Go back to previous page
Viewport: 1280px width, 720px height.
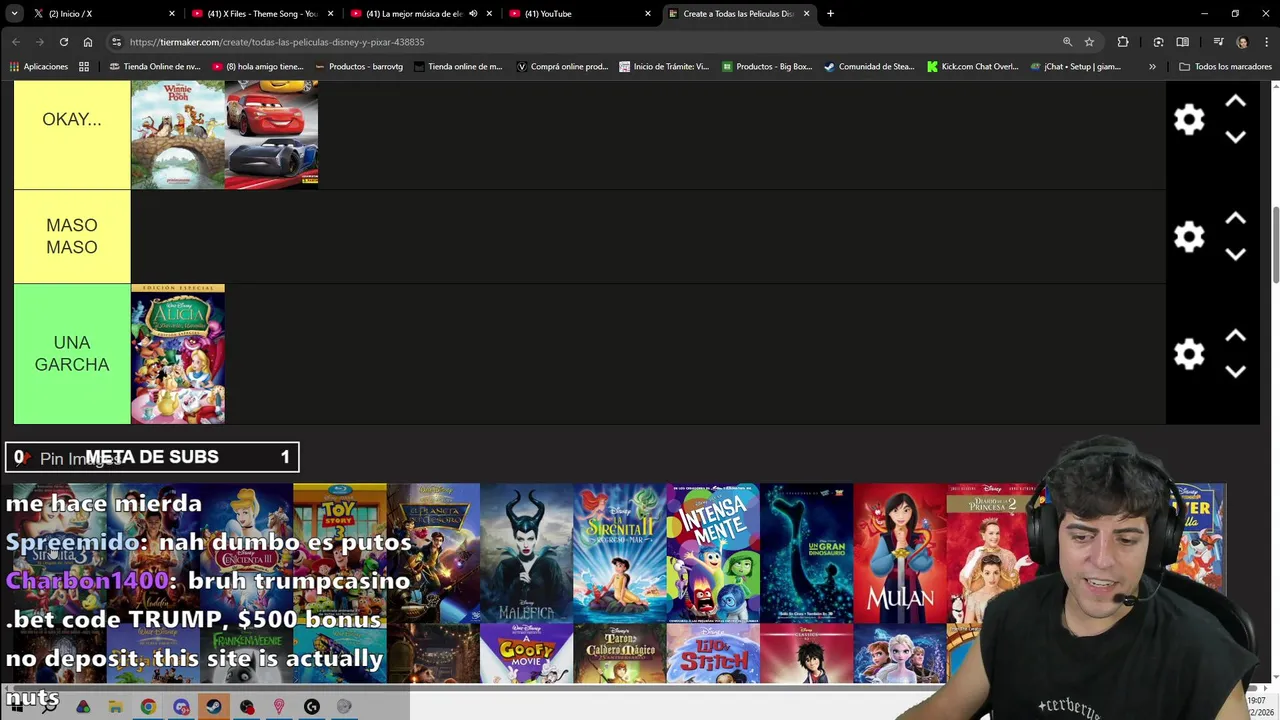coord(16,42)
